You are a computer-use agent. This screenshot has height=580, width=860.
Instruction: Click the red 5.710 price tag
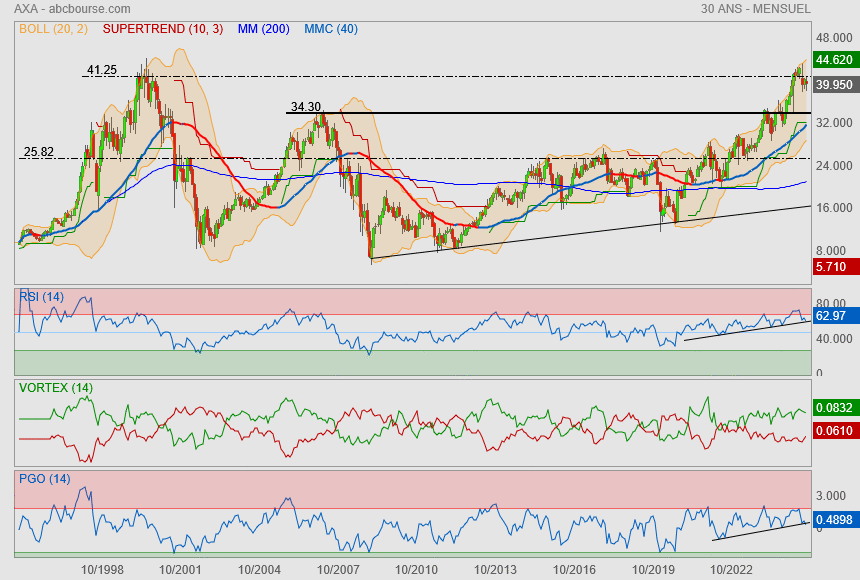point(832,267)
